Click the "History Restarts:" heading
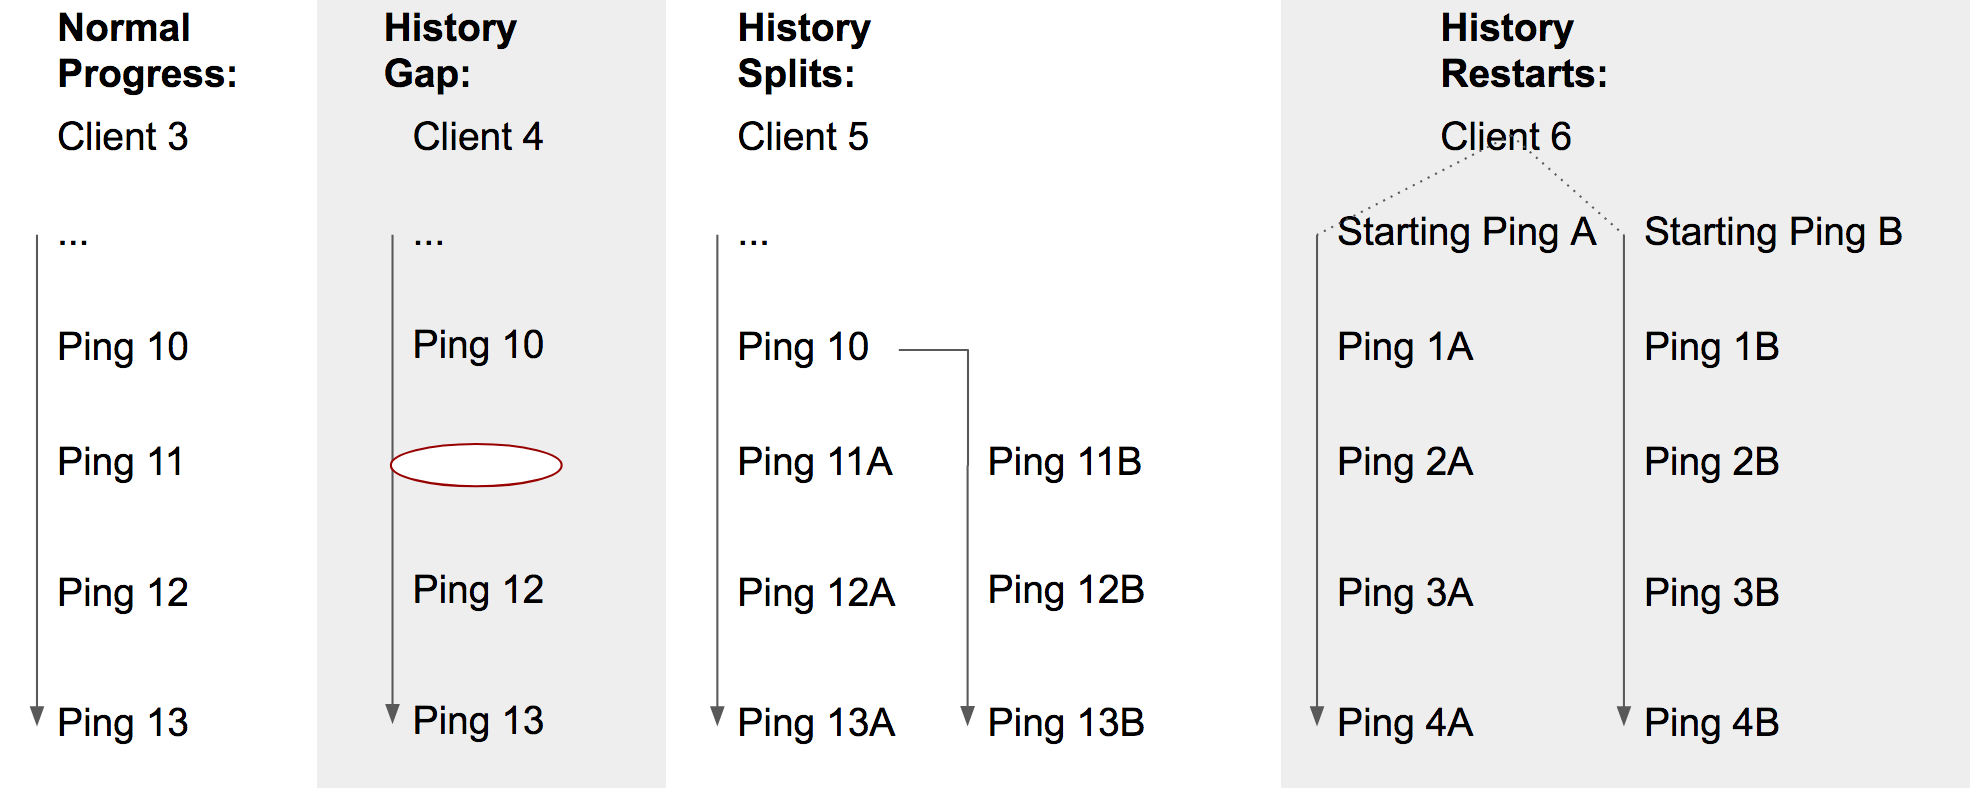This screenshot has height=788, width=1970. click(1523, 51)
